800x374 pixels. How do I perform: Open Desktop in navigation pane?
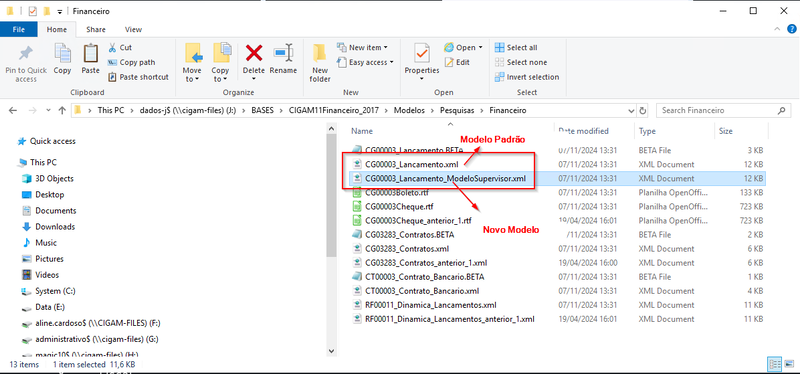click(x=43, y=194)
